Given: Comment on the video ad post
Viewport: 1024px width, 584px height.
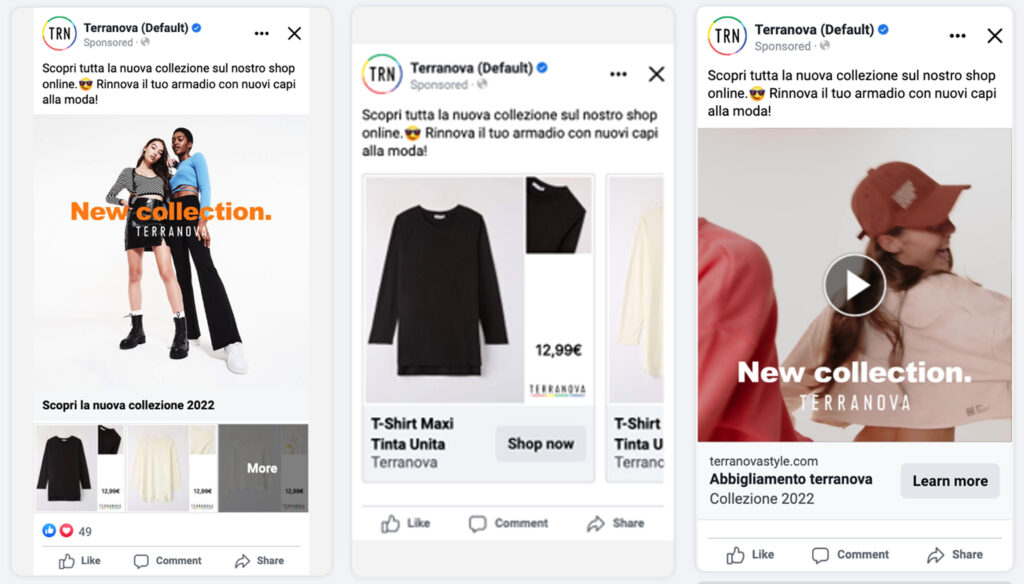Looking at the screenshot, I should point(850,555).
